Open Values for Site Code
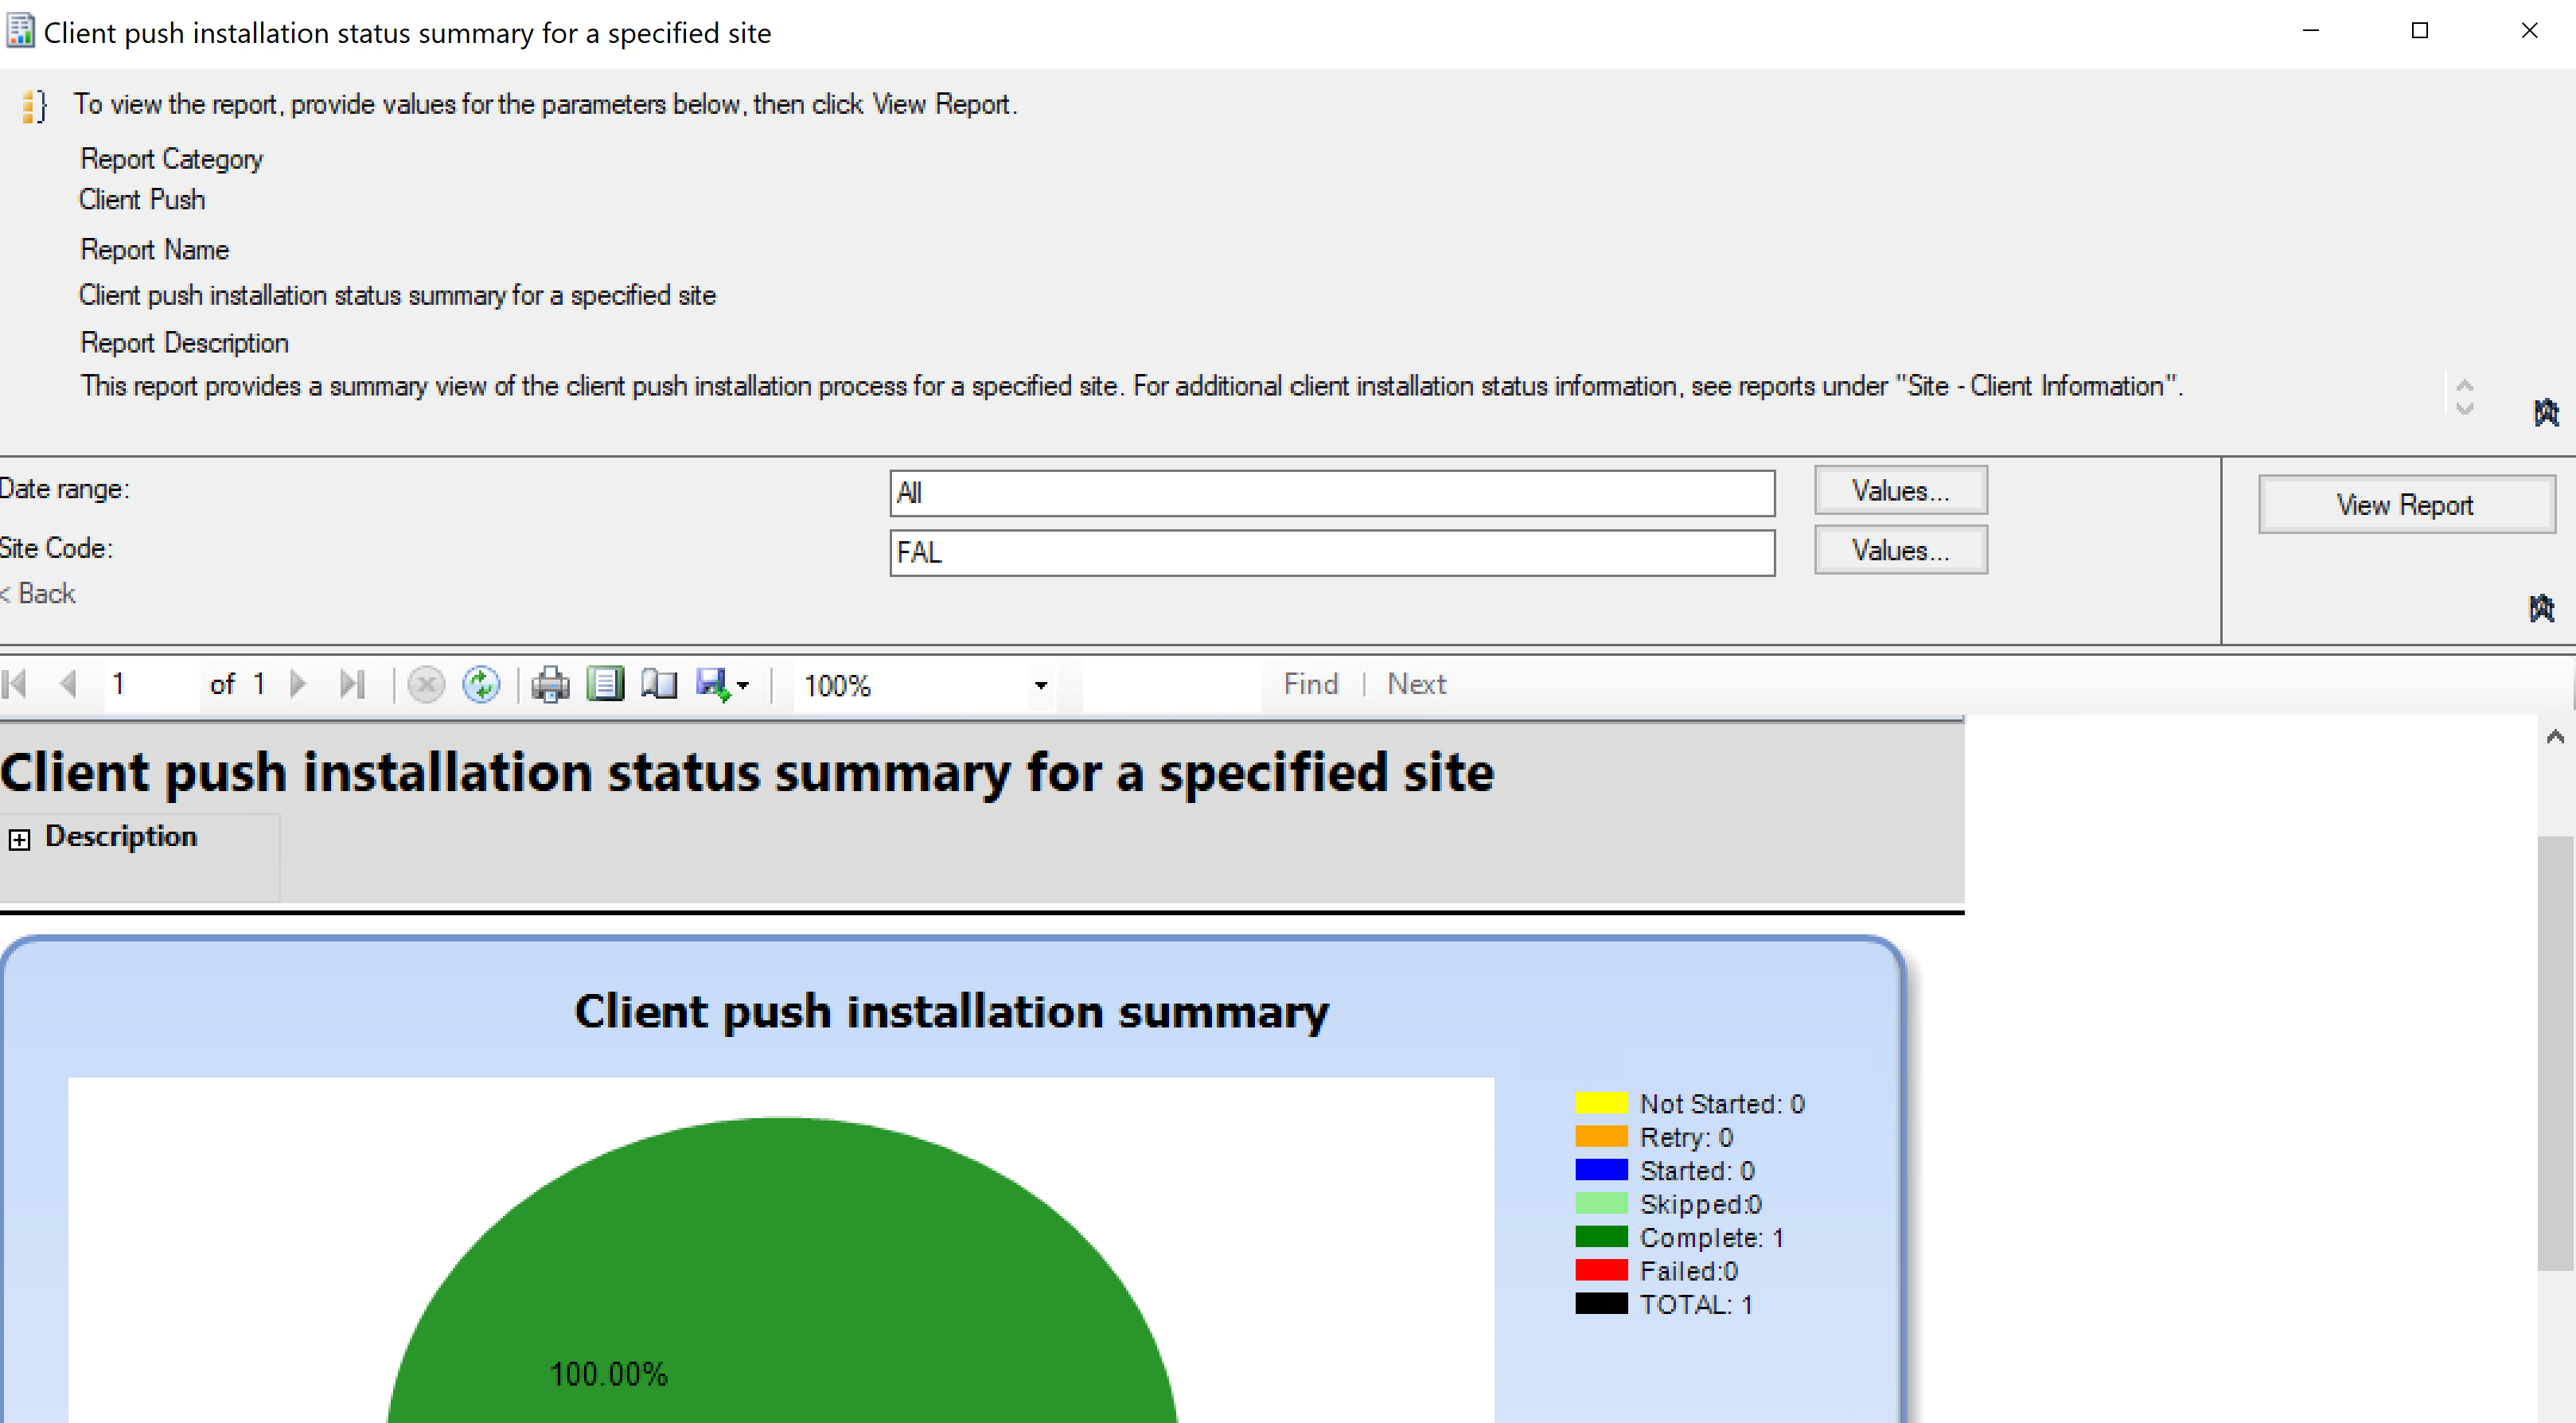2576x1423 pixels. [1900, 551]
